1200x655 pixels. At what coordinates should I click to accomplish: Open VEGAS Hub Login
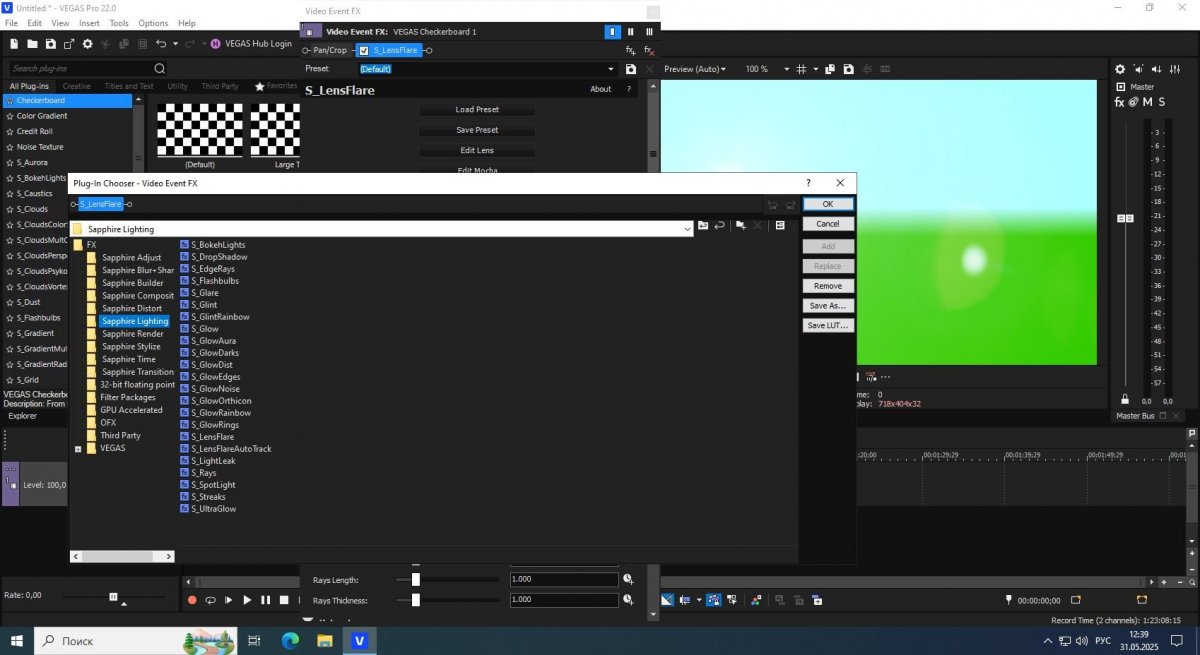[x=251, y=44]
